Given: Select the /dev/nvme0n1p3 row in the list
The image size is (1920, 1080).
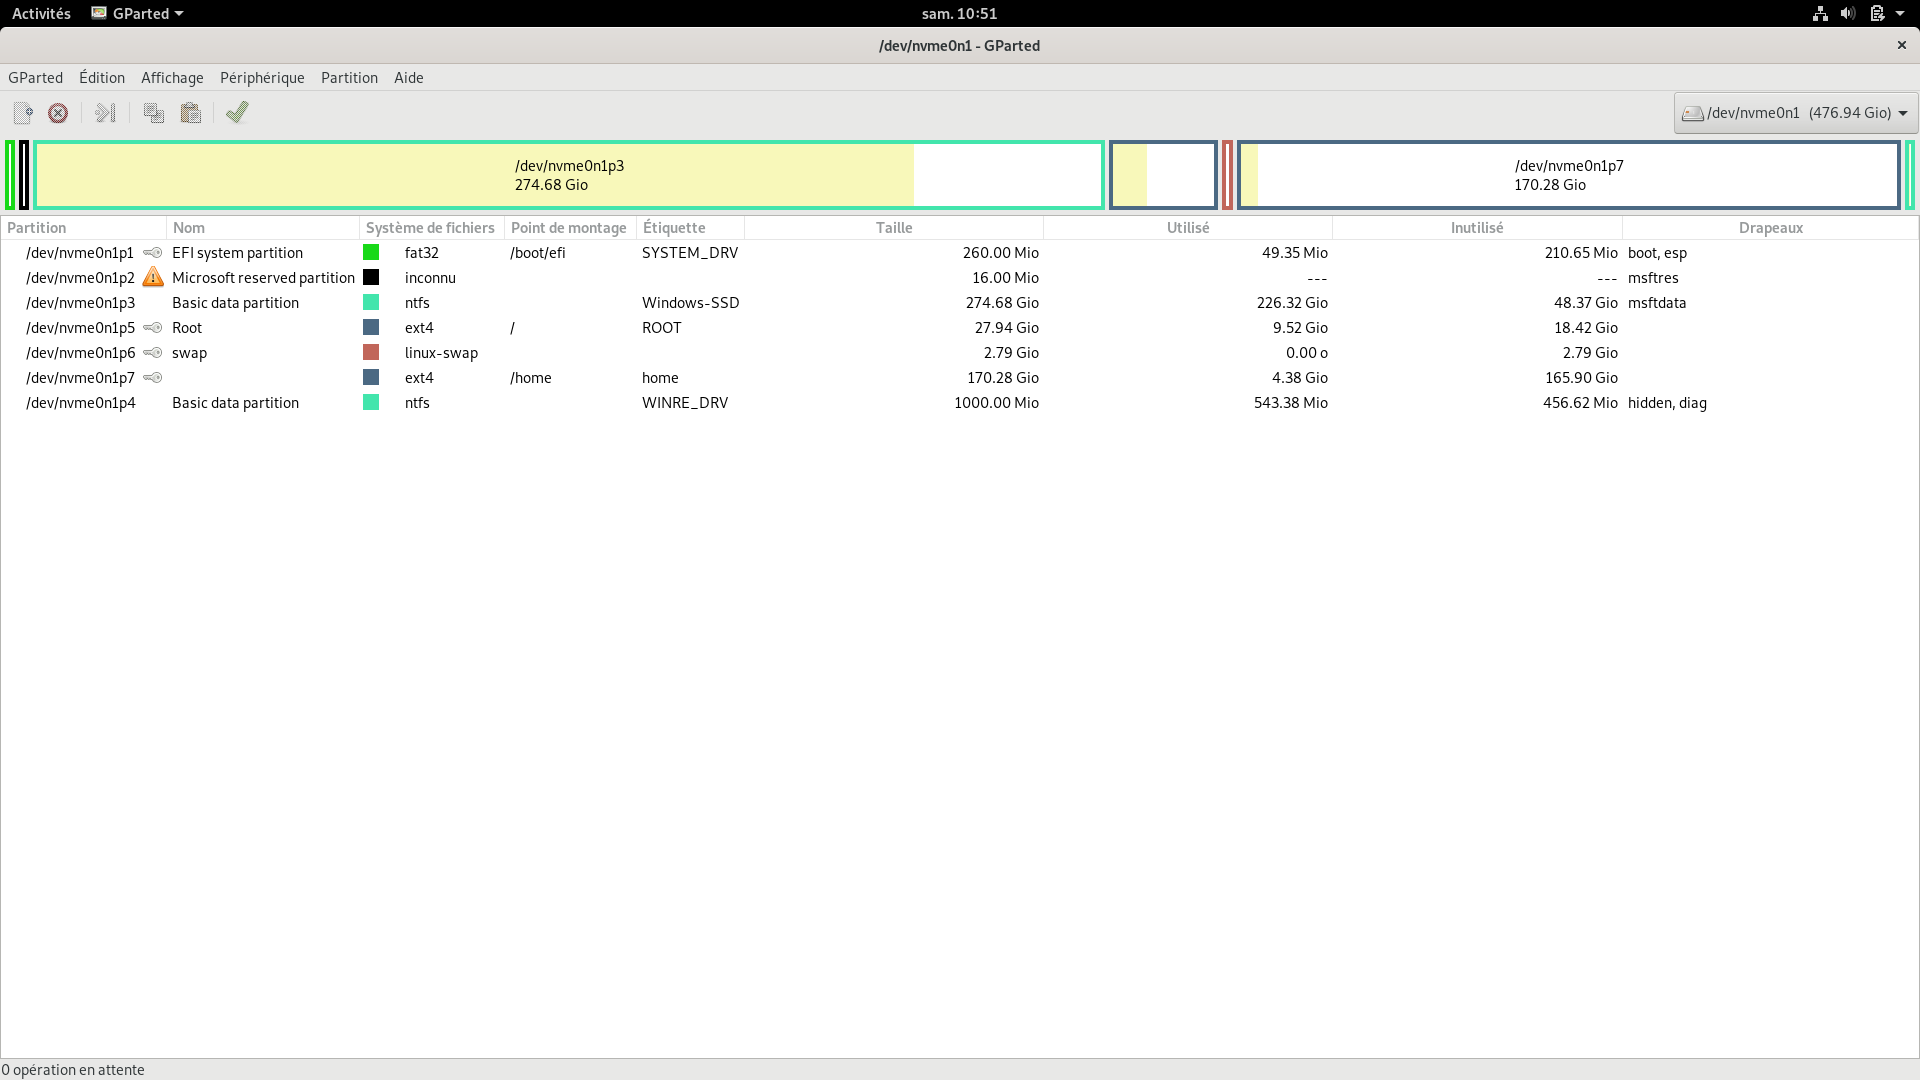Looking at the screenshot, I should (x=960, y=303).
